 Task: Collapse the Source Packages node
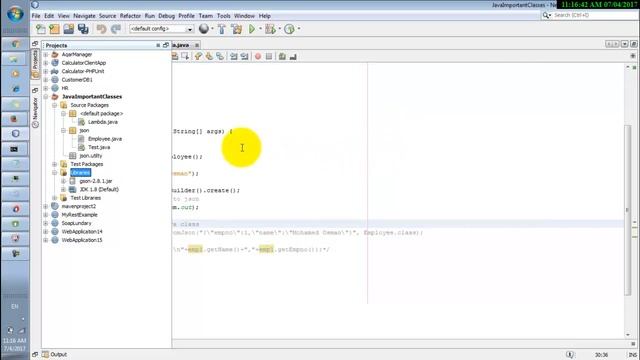(x=55, y=105)
